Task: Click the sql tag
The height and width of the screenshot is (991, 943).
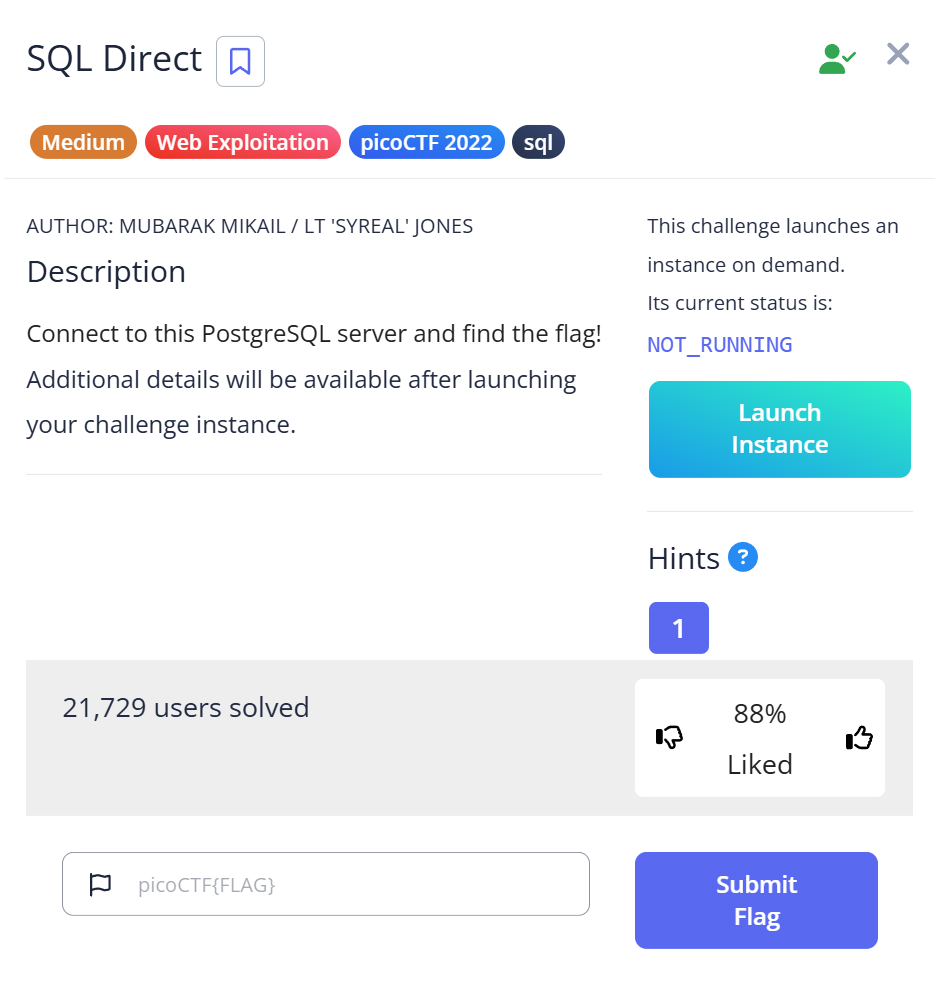Action: click(538, 143)
